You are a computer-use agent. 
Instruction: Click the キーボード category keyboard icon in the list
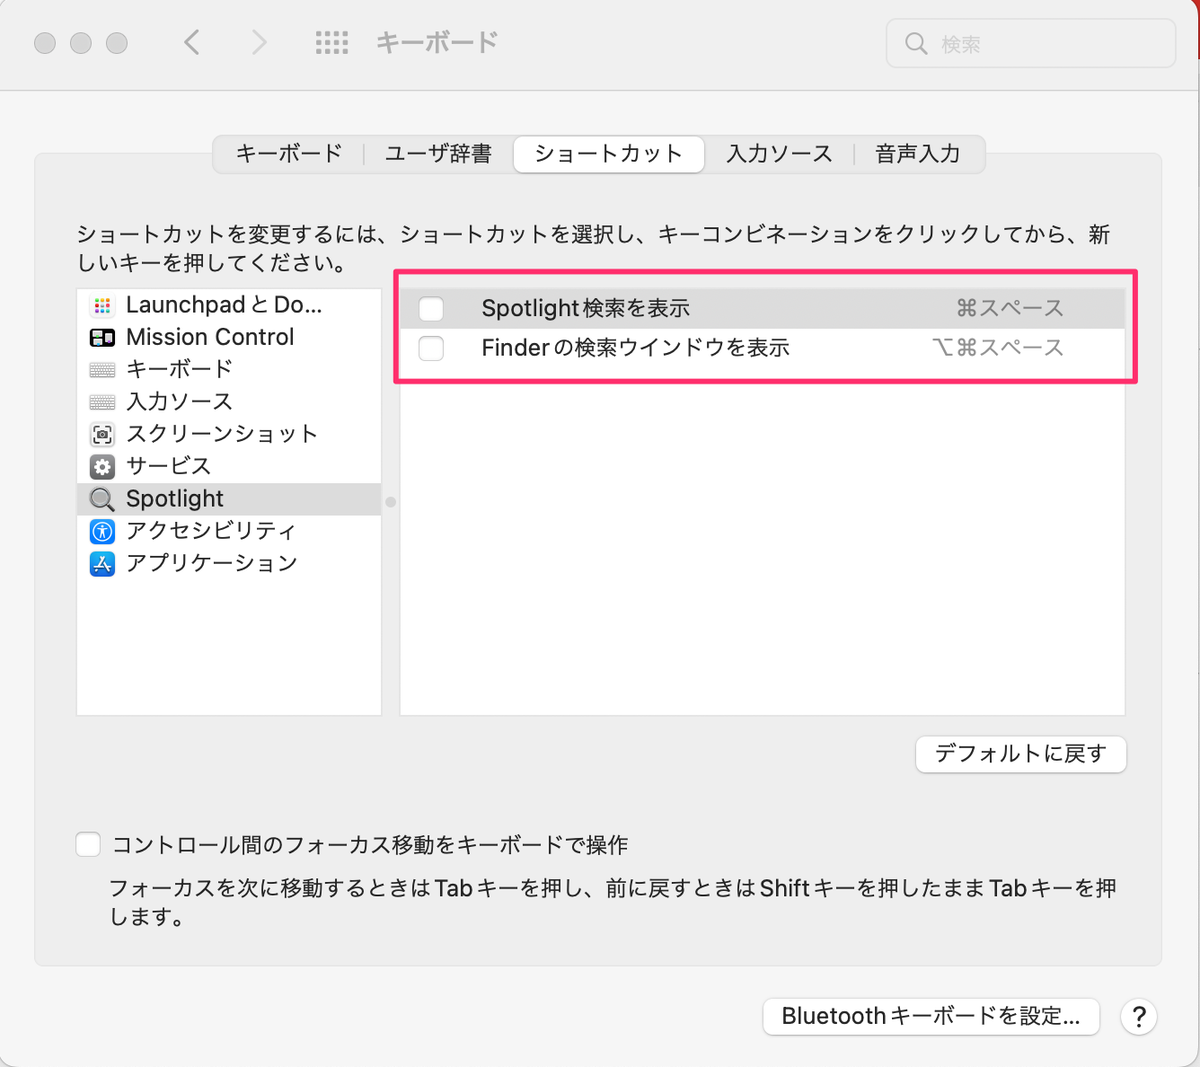(x=102, y=370)
